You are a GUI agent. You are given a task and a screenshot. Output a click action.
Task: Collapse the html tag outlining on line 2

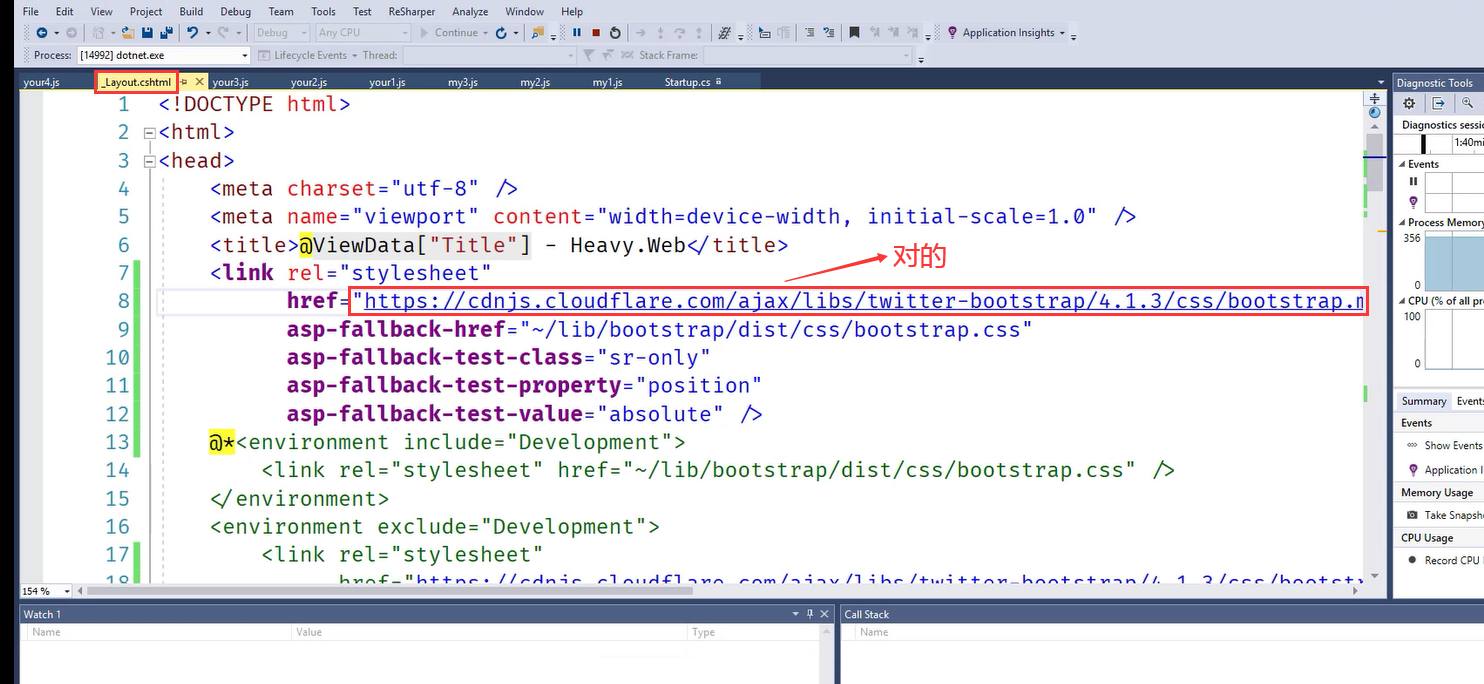click(x=150, y=132)
